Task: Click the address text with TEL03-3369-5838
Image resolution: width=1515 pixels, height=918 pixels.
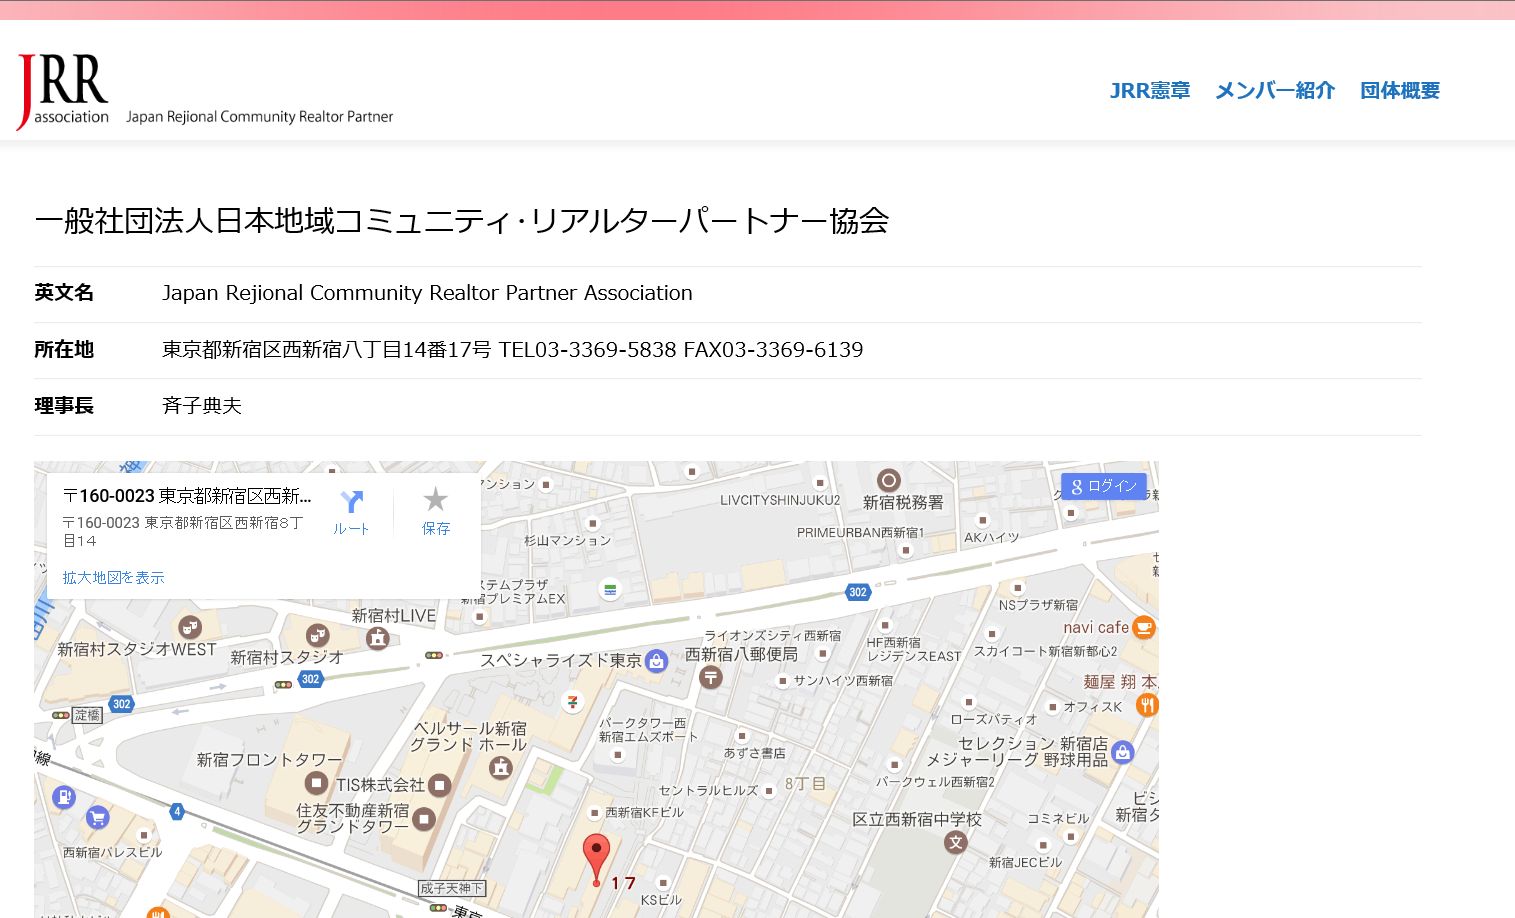Action: pyautogui.click(x=512, y=350)
